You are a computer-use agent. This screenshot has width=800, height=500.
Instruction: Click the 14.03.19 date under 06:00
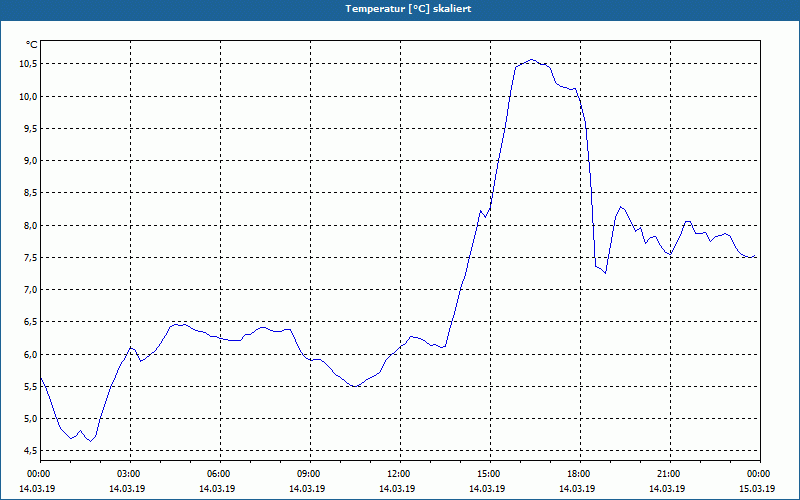click(x=217, y=488)
